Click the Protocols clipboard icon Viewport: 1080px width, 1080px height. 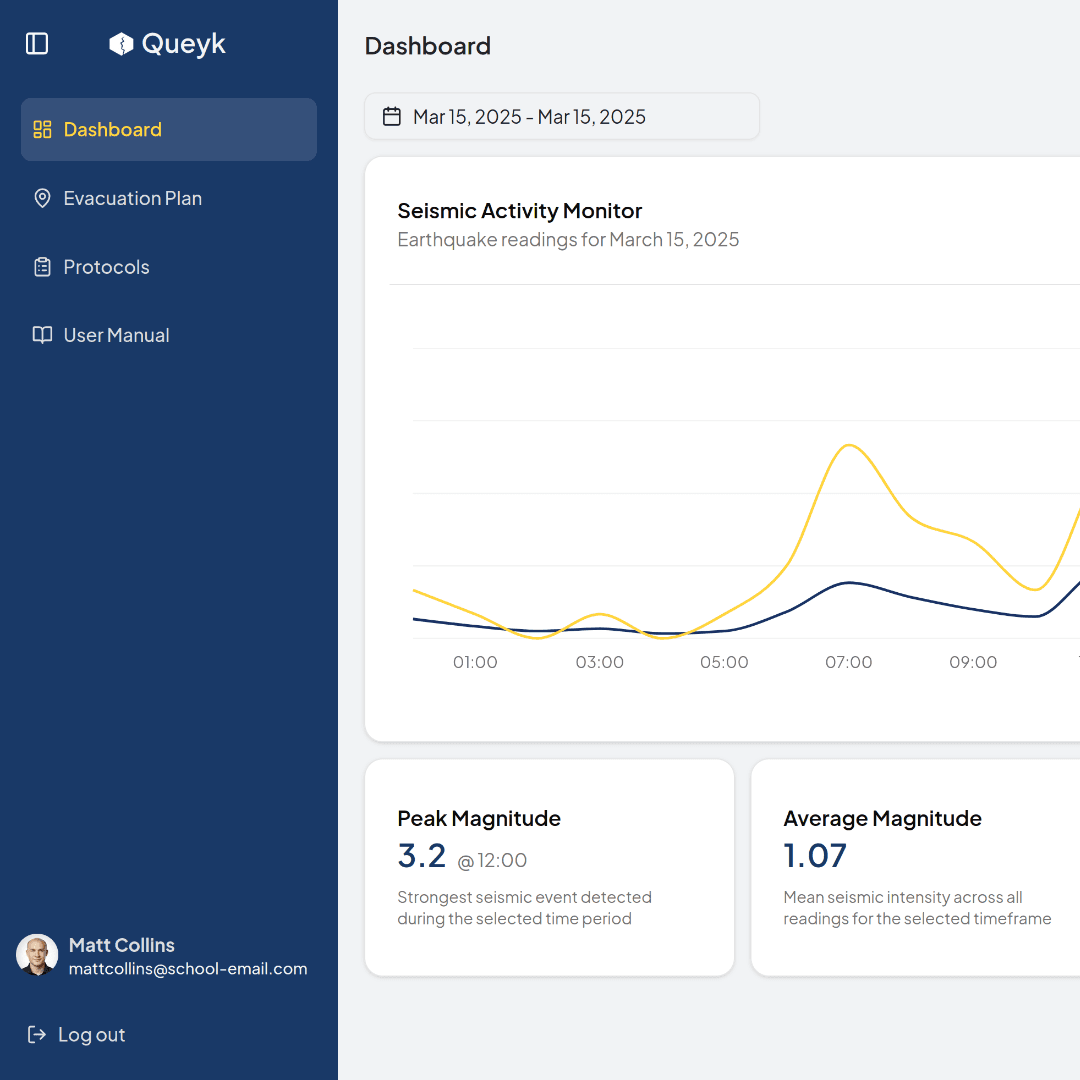[42, 267]
